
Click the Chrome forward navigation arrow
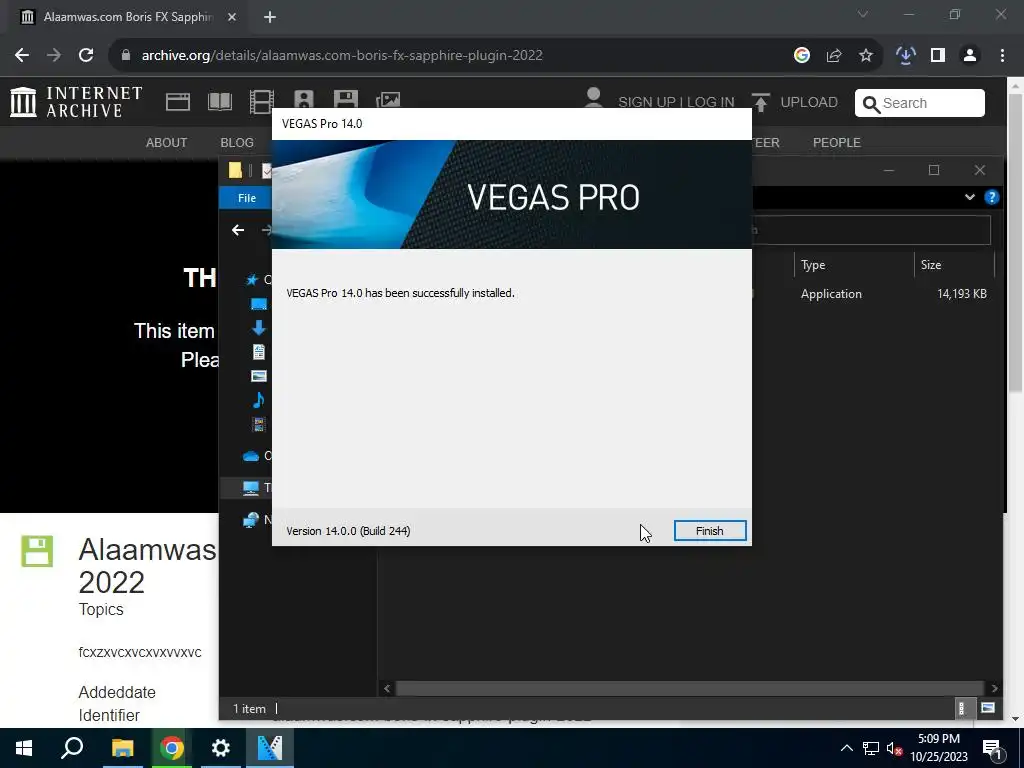[x=54, y=56]
